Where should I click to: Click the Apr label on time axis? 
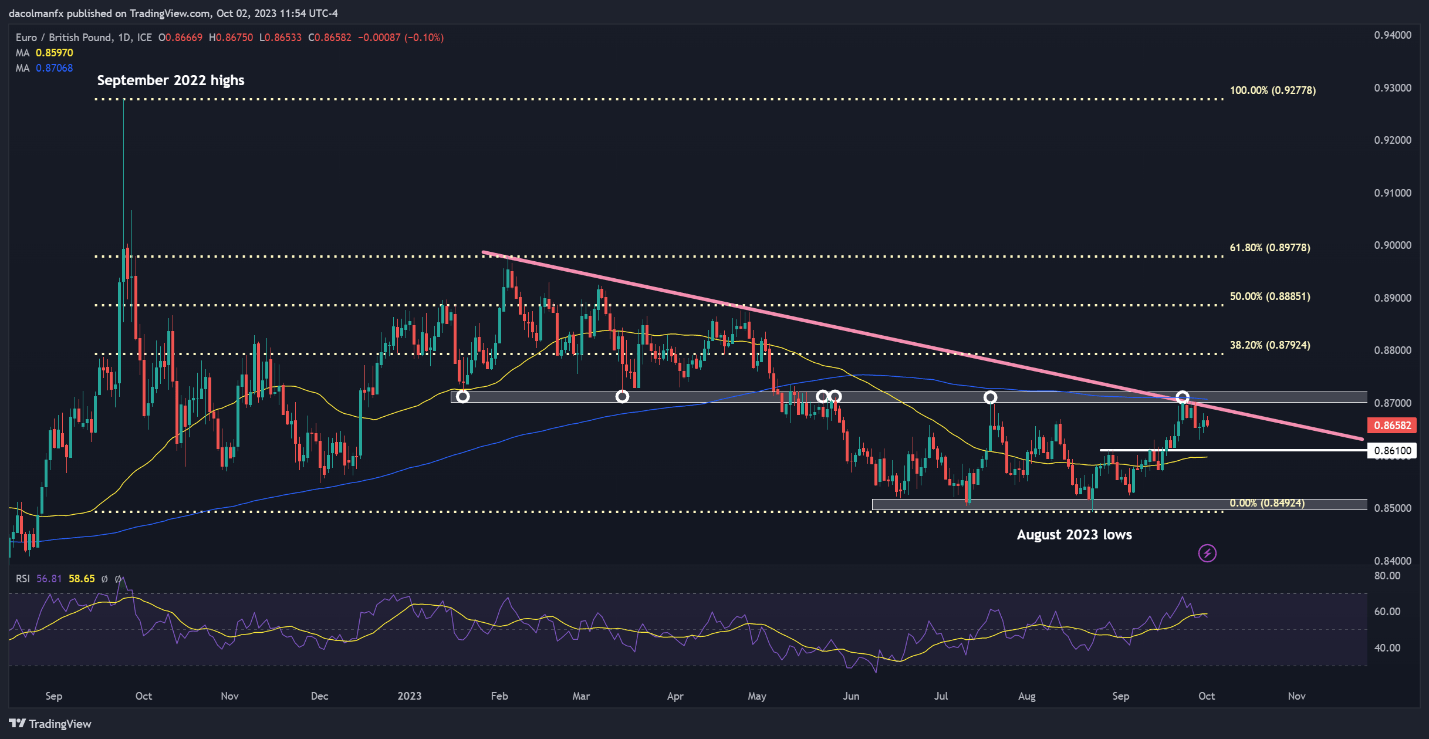674,695
